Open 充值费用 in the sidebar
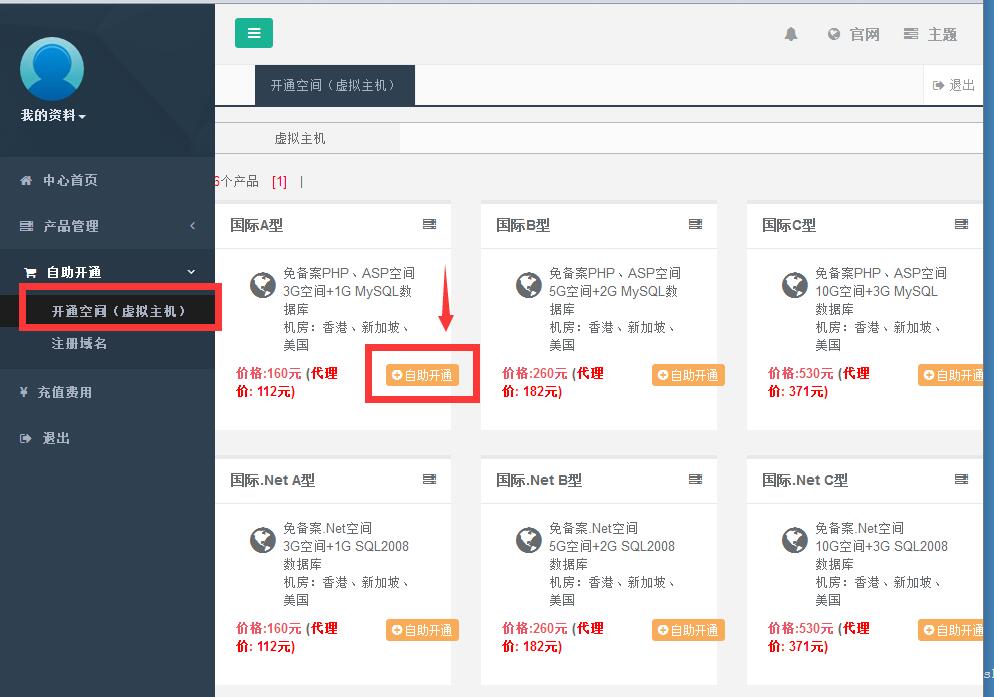The width and height of the screenshot is (994, 697). [64, 393]
